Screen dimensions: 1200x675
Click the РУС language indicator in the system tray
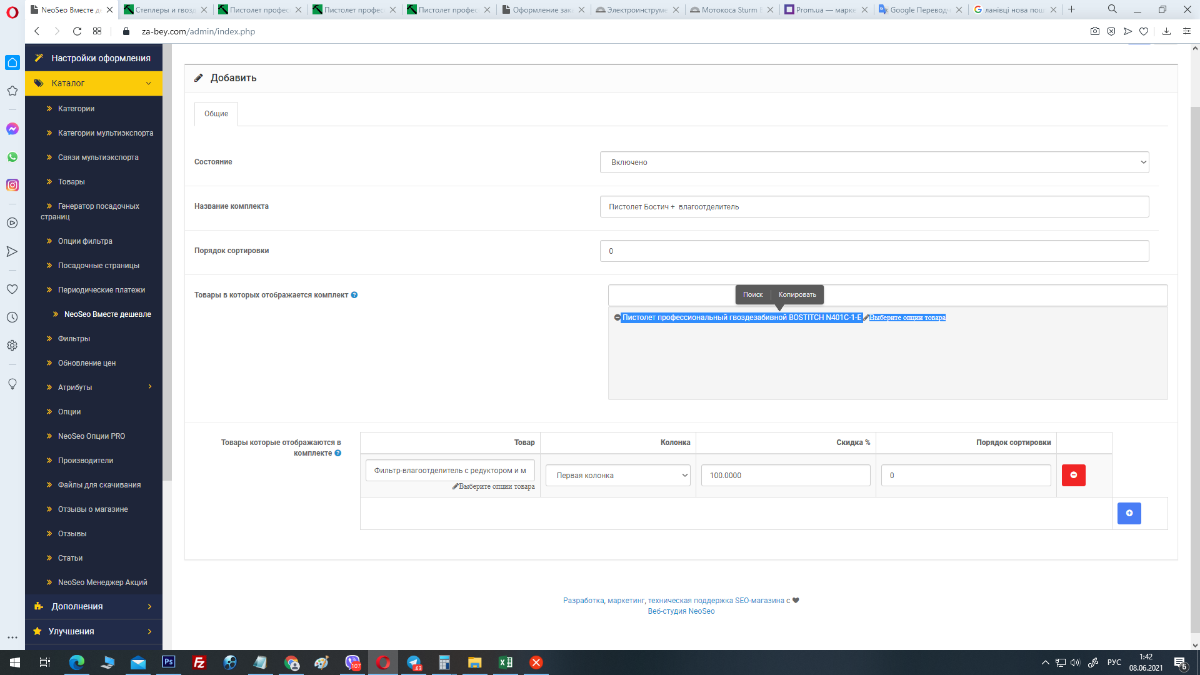1114,662
